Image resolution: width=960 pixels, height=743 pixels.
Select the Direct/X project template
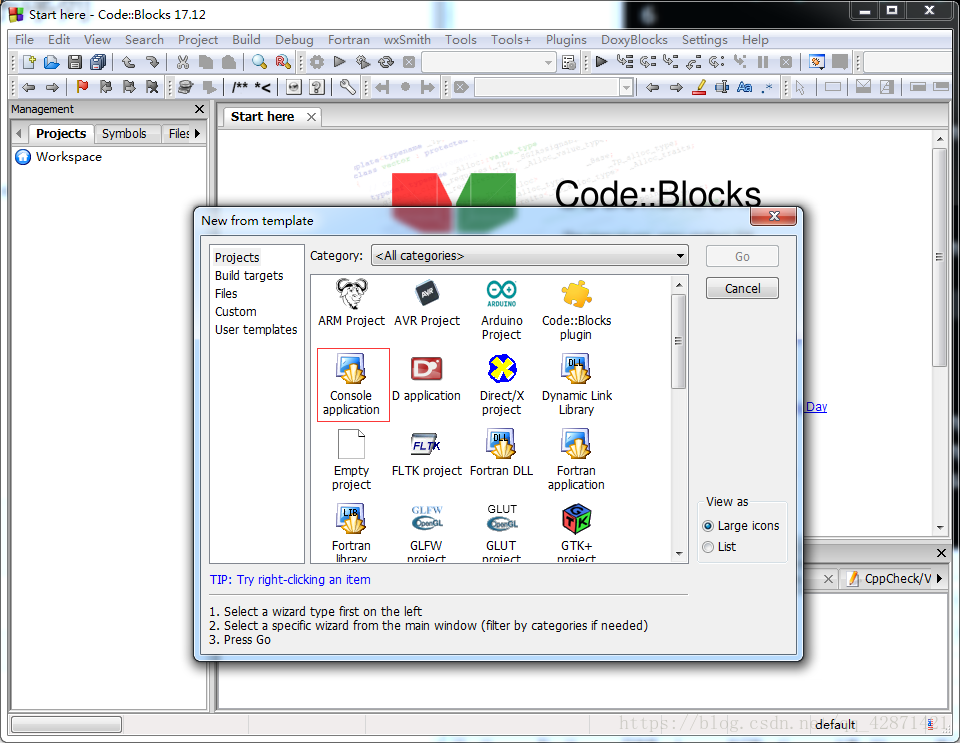coord(501,385)
